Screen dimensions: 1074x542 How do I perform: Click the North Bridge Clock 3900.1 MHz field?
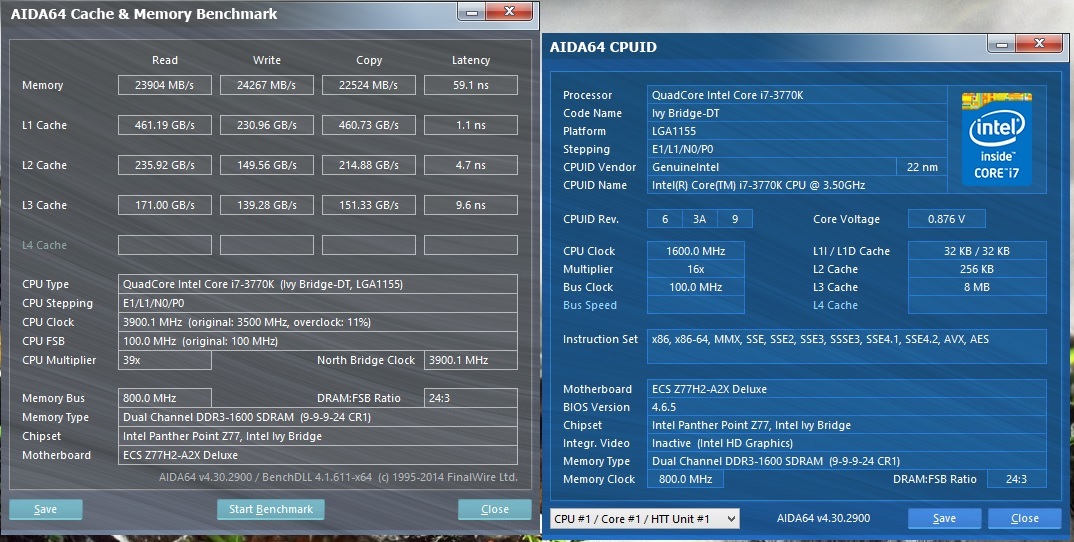471,360
